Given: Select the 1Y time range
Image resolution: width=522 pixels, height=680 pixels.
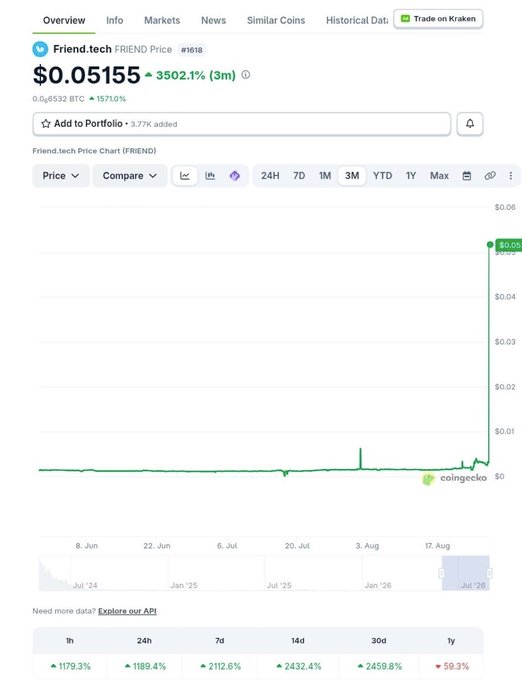Looking at the screenshot, I should click(x=411, y=176).
